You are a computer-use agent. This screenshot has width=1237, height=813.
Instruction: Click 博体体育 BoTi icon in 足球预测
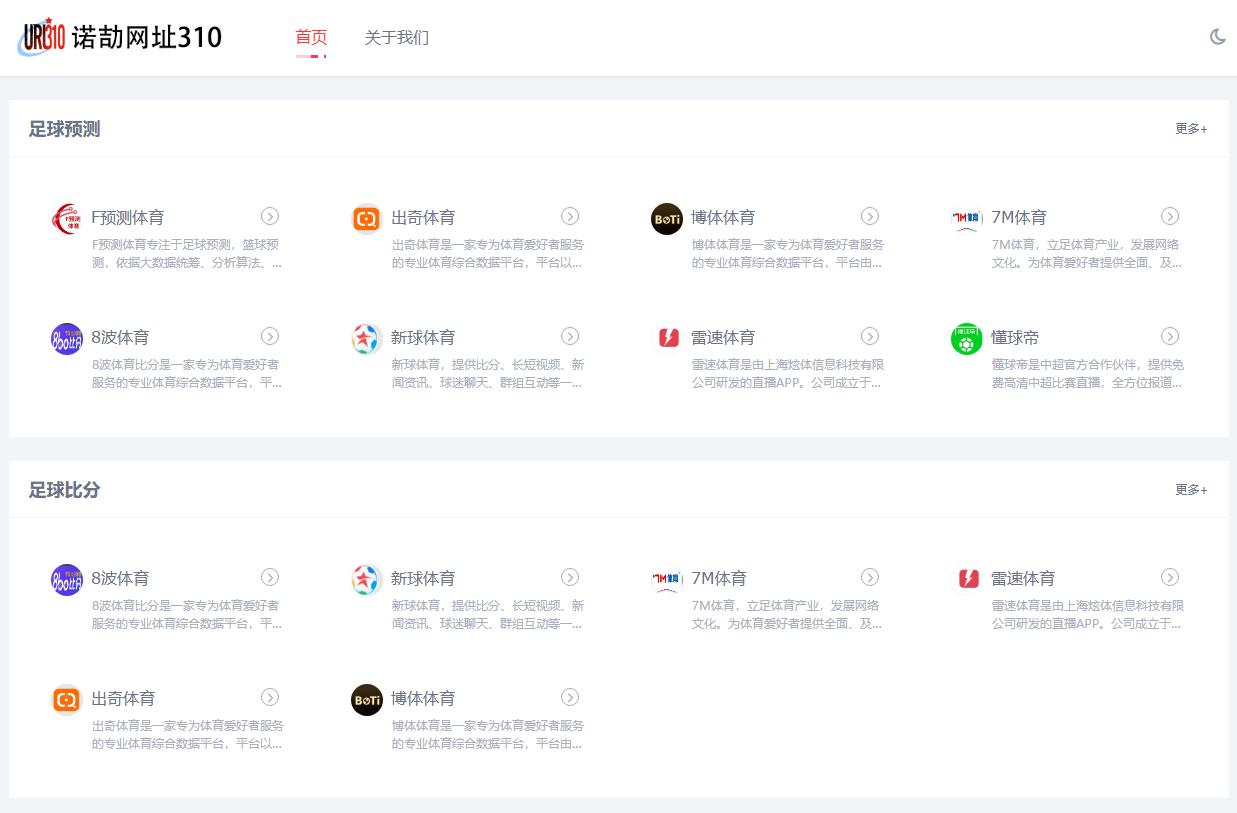667,219
